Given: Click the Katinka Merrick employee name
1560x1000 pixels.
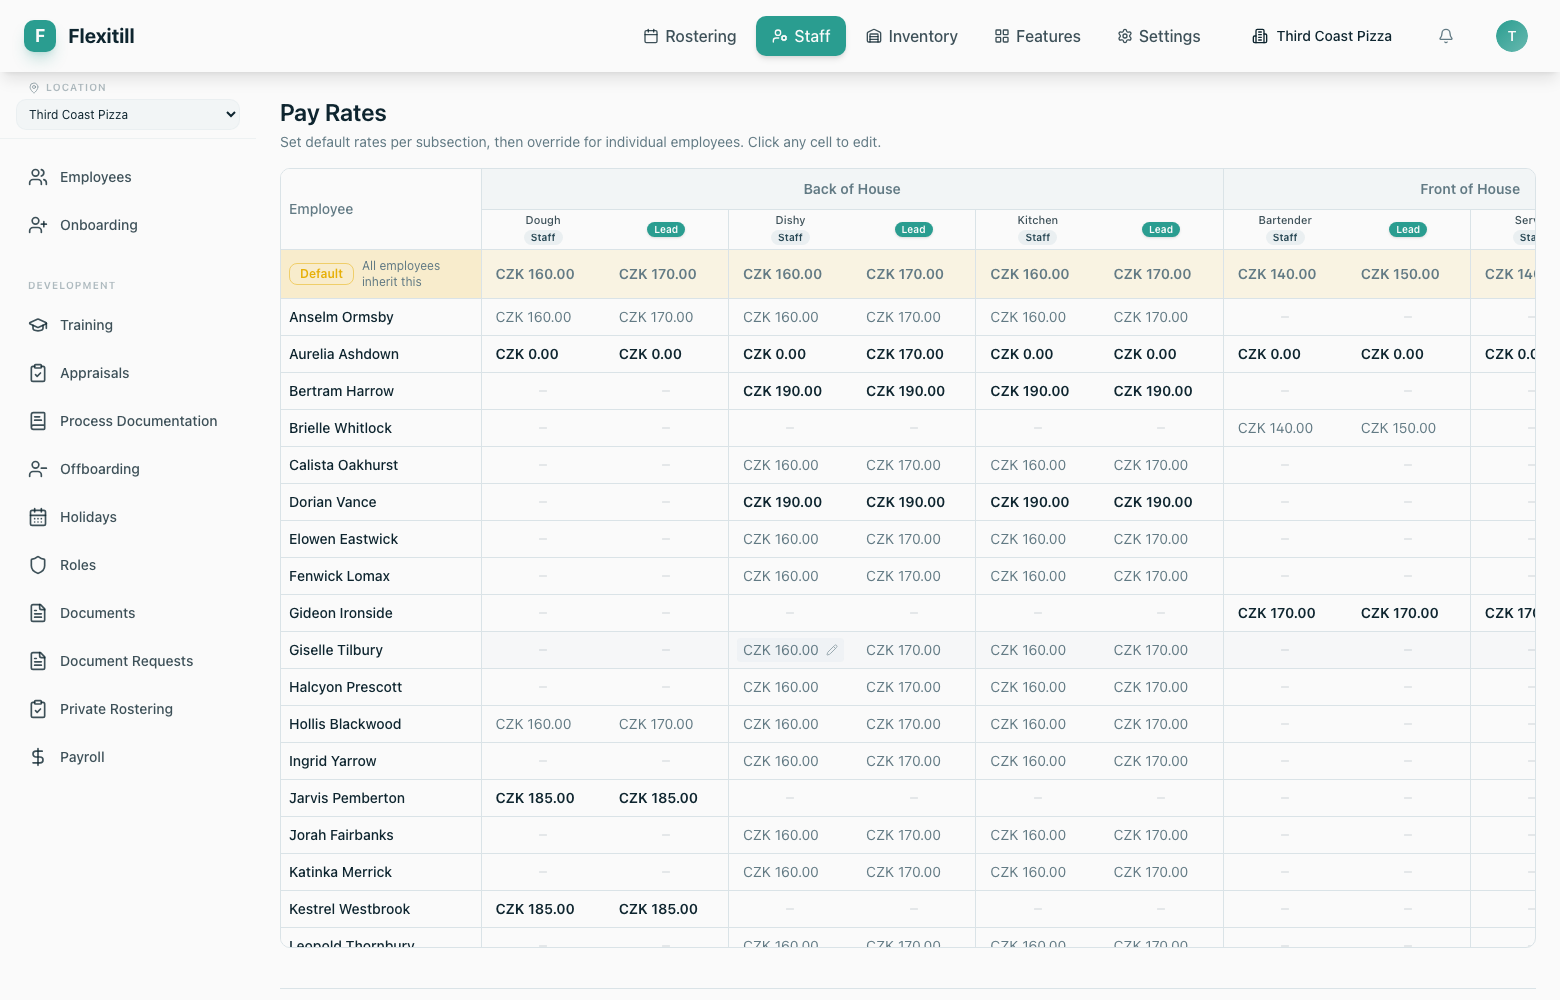Looking at the screenshot, I should click(x=340, y=872).
